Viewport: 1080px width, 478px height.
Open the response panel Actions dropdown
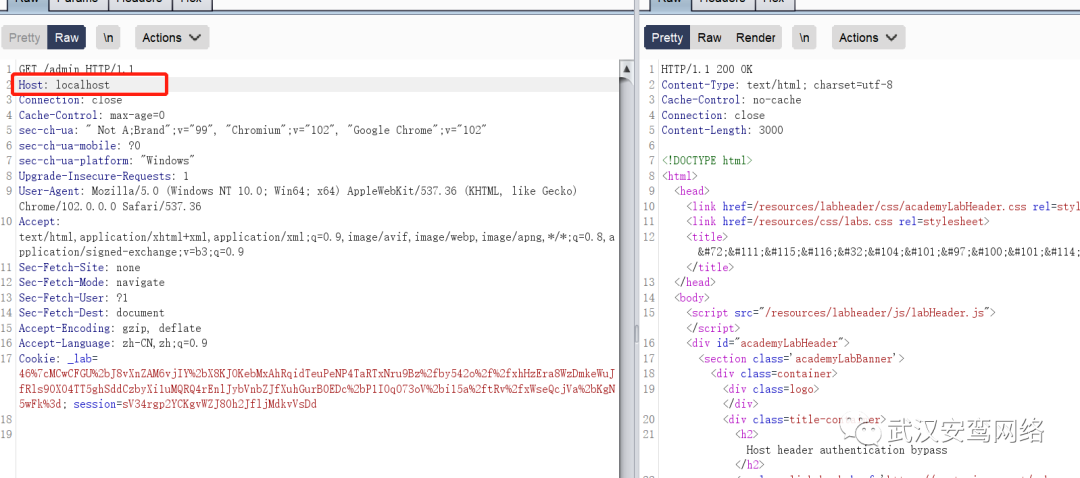[x=868, y=38]
